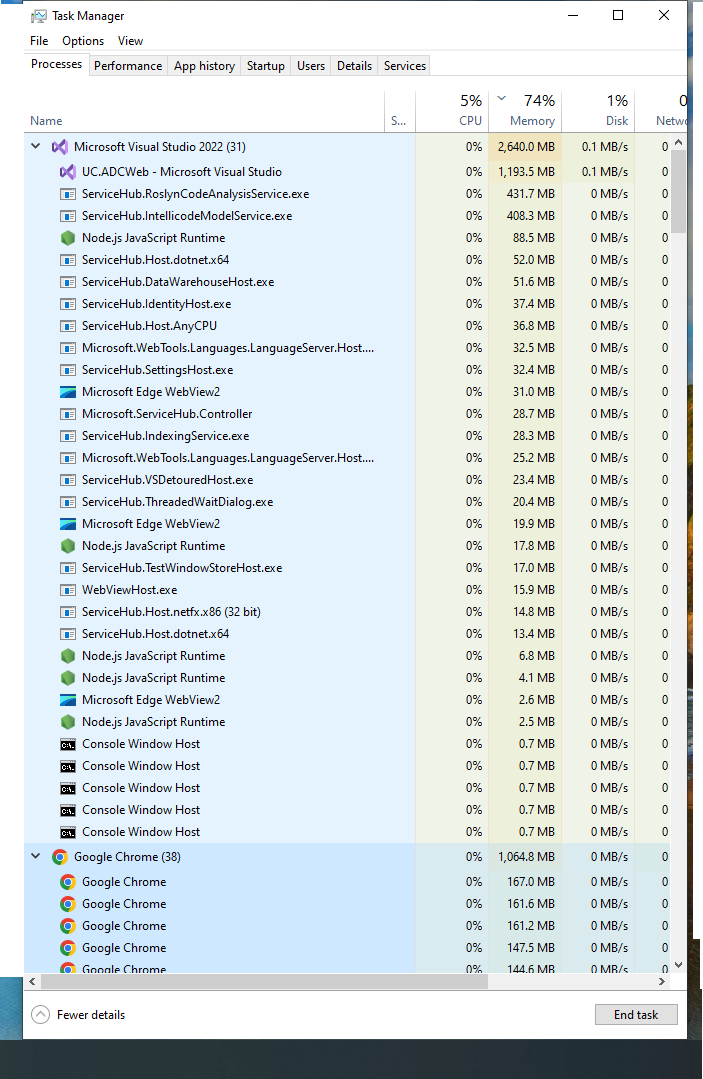Collapse the Google Chrome (38) group
This screenshot has height=1079, width=703.
click(36, 857)
